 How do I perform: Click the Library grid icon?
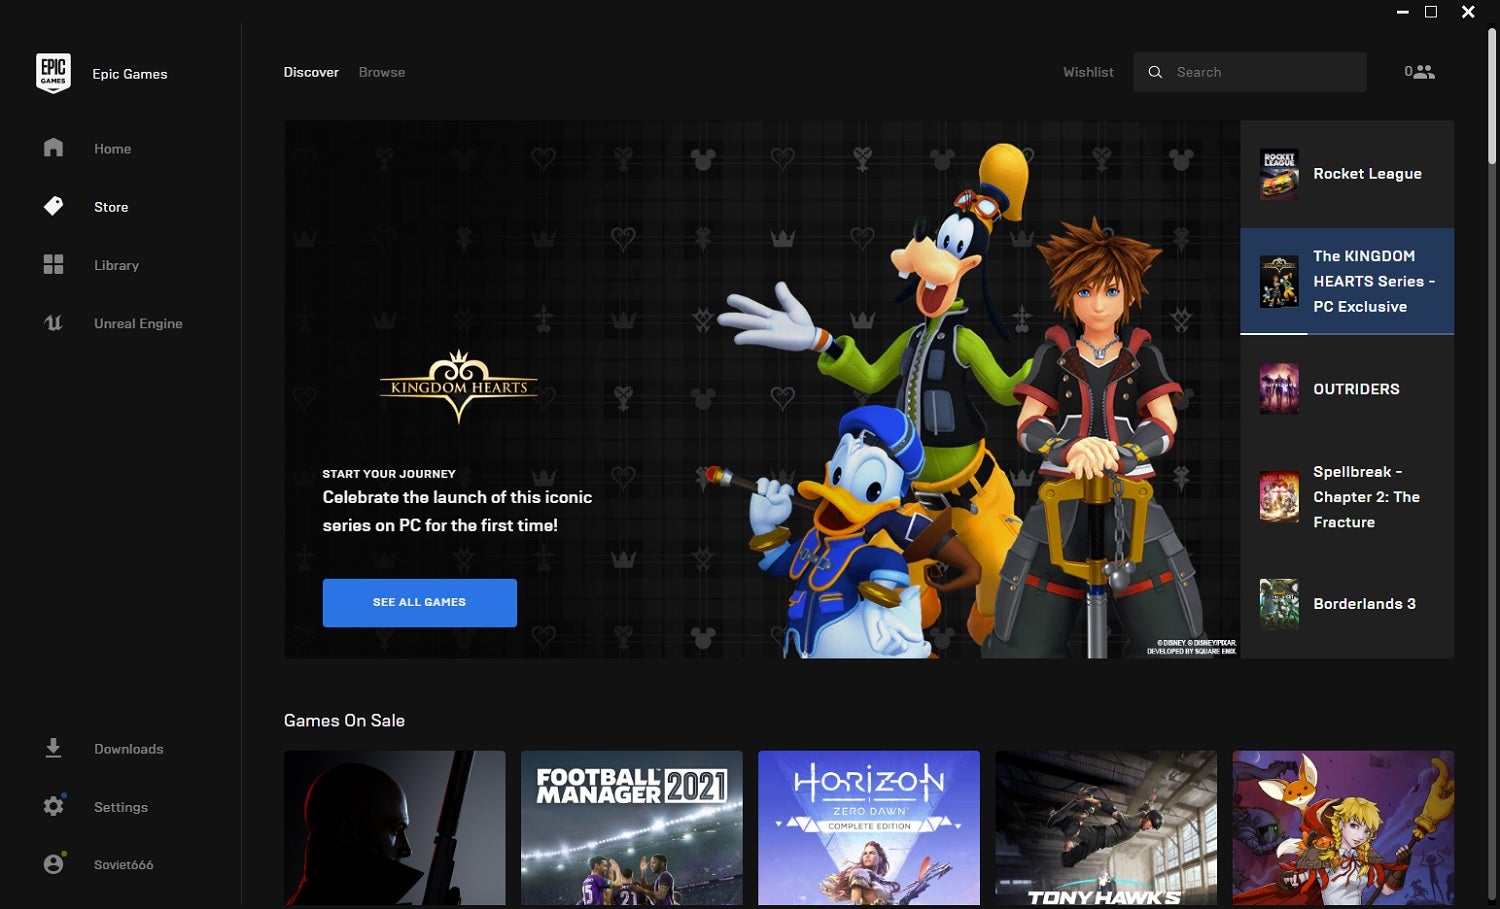pyautogui.click(x=53, y=264)
